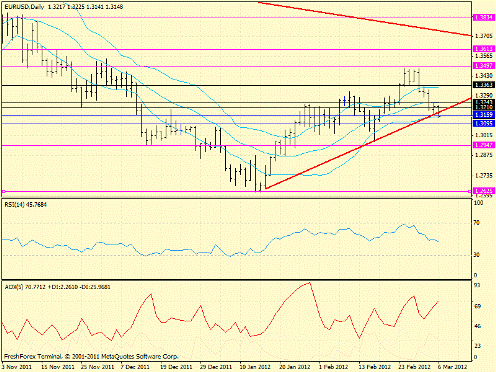Click the RSI 30 level label

(477, 255)
